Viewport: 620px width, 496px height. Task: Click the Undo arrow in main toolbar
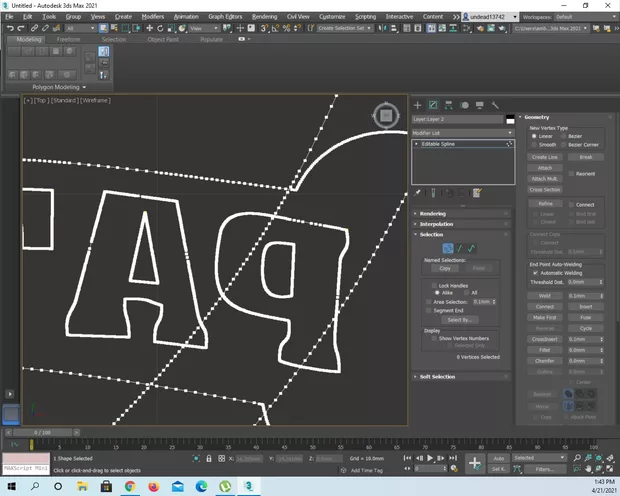click(x=9, y=28)
